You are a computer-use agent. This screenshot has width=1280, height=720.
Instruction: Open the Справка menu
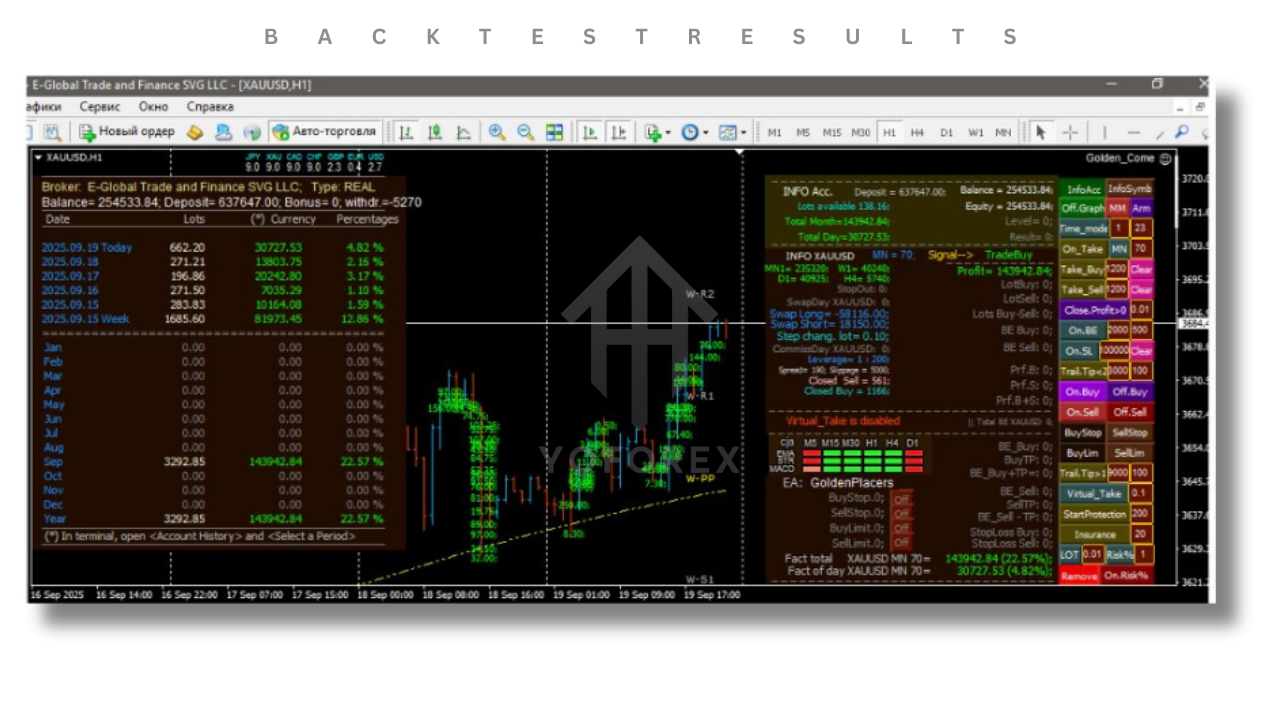click(210, 106)
